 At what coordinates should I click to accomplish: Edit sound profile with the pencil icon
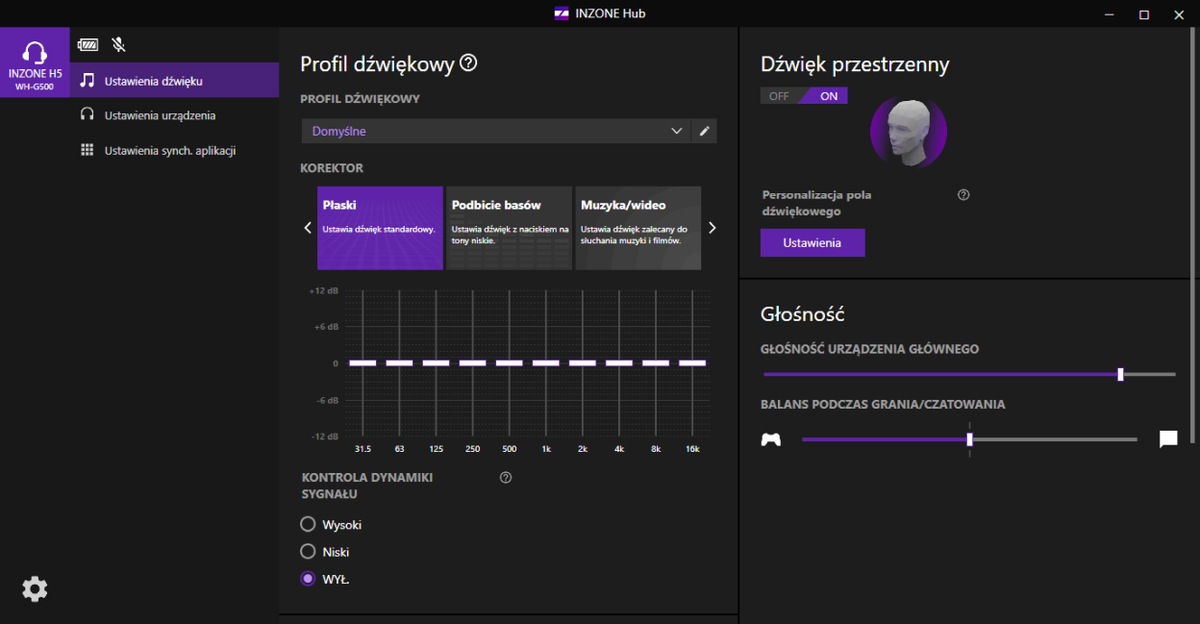click(704, 131)
